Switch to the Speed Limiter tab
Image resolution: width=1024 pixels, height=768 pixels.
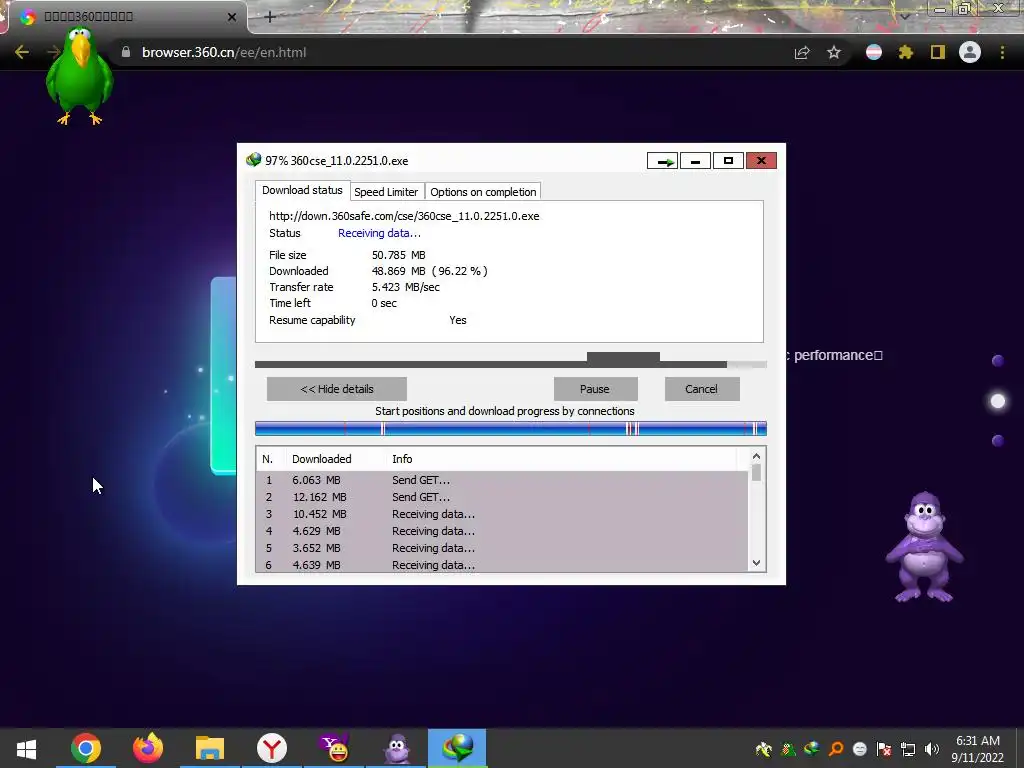[386, 192]
